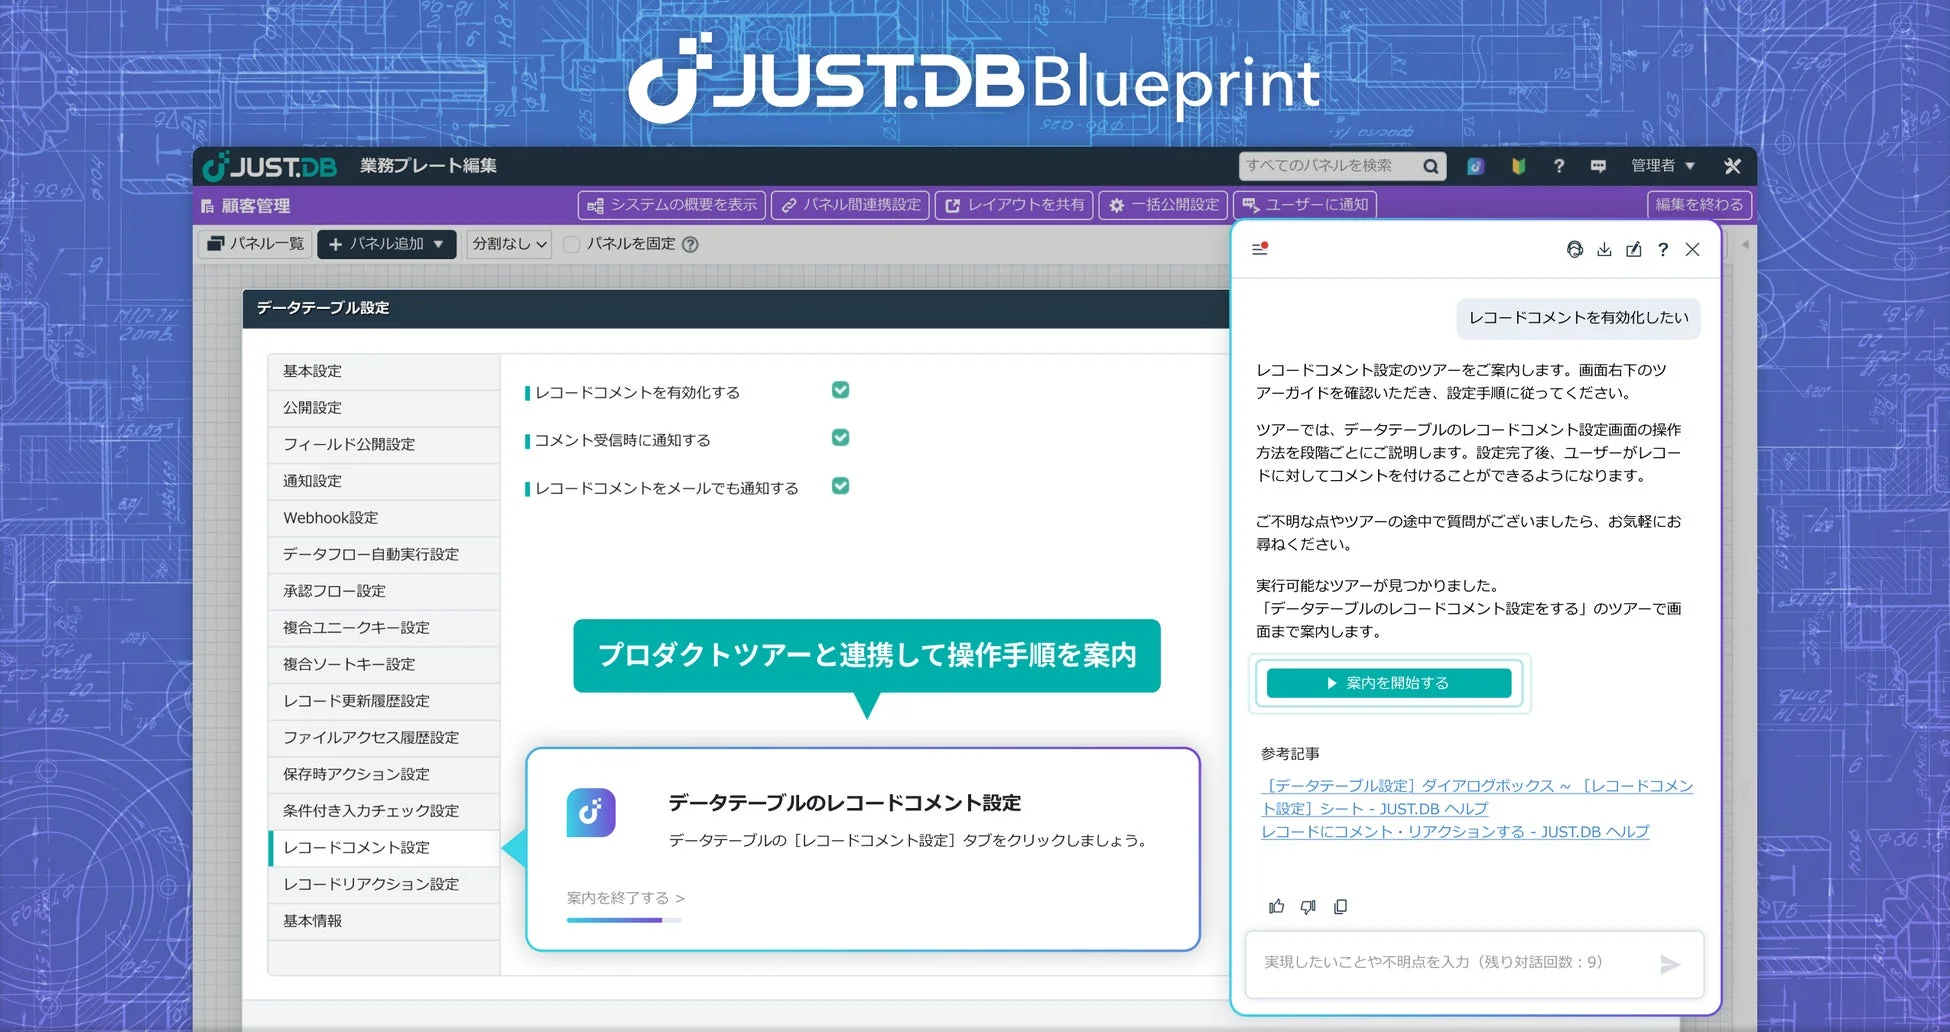Click 案内を終了する link in tour card
The height and width of the screenshot is (1032, 1950).
tap(625, 898)
